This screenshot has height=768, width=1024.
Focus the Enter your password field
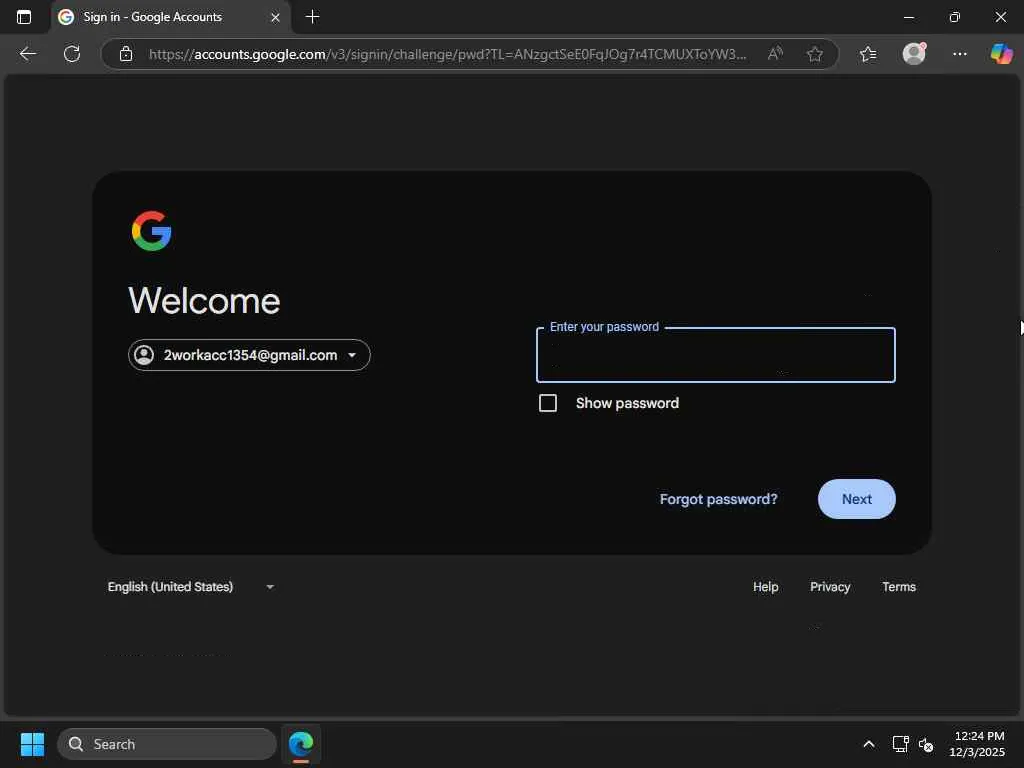[715, 355]
